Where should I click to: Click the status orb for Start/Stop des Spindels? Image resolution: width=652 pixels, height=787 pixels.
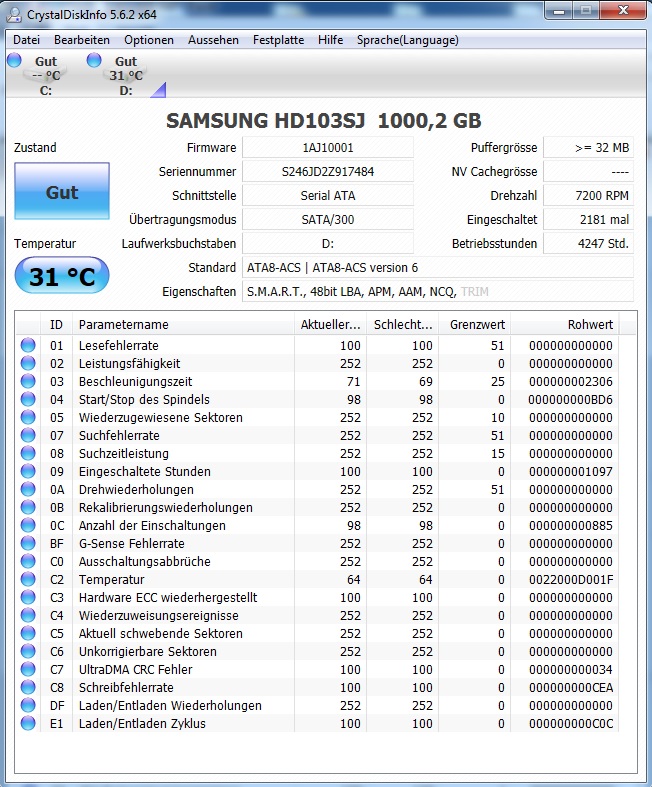click(28, 400)
